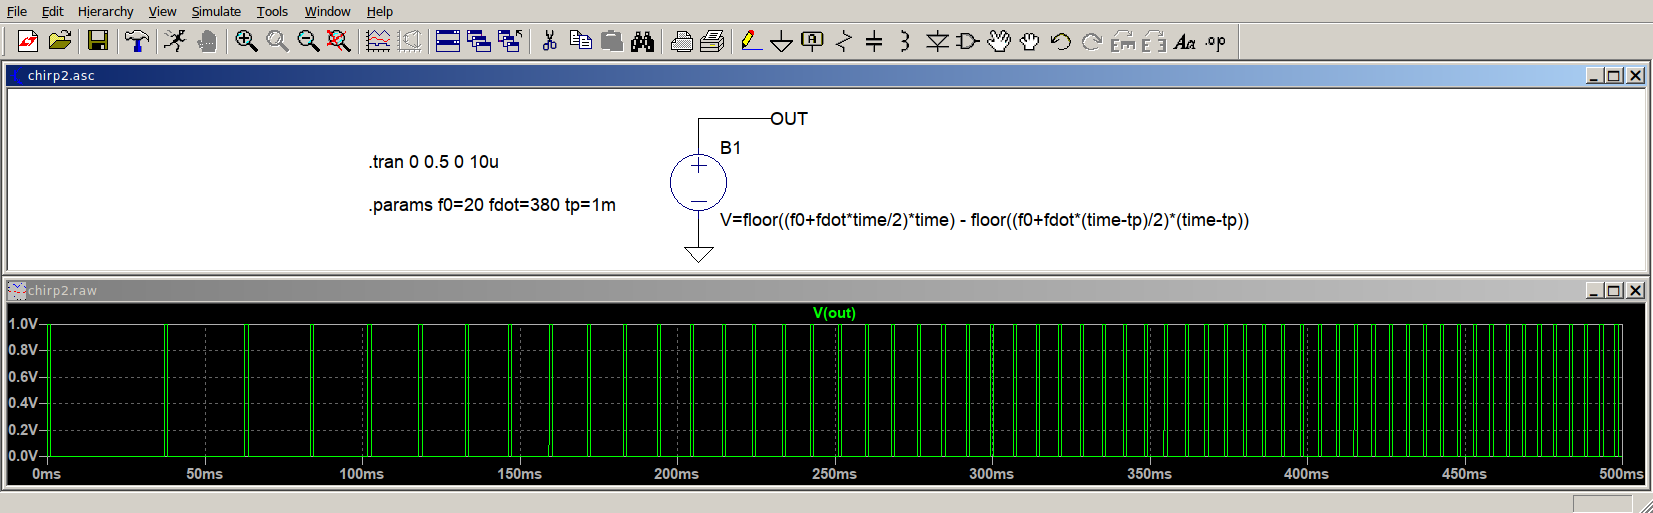Place an inductor from the toolbar

click(905, 41)
